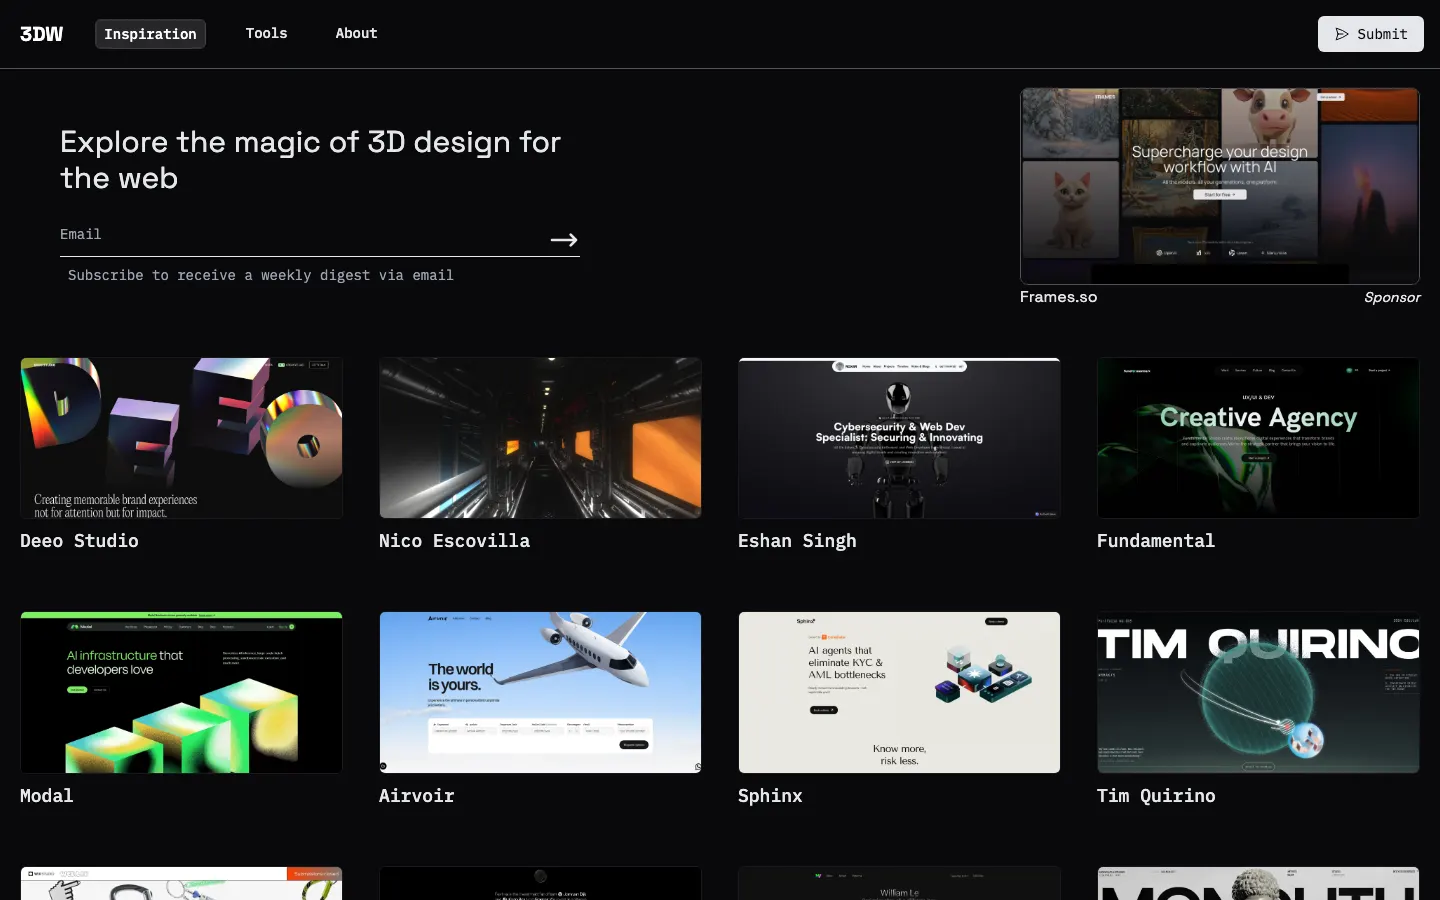Open the Airvoir title link
1440x900 pixels.
(416, 796)
